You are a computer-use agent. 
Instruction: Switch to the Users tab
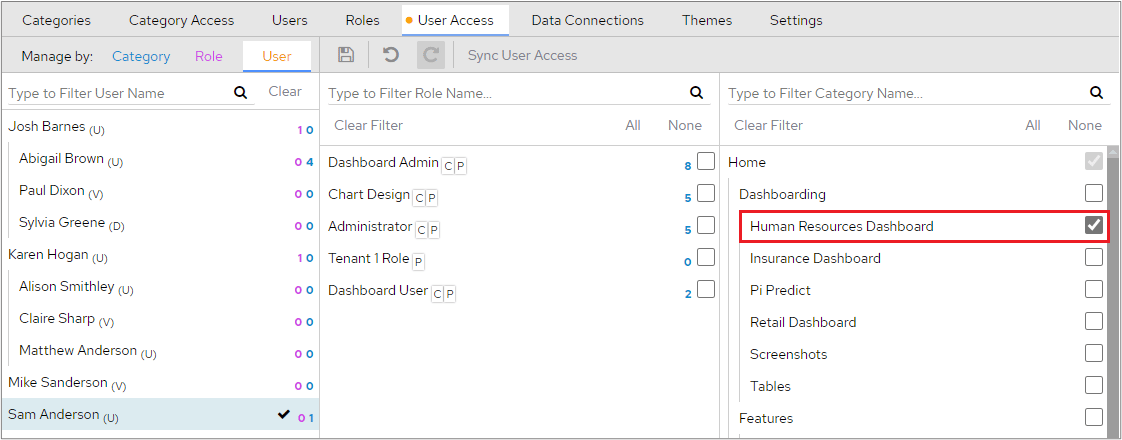click(289, 20)
